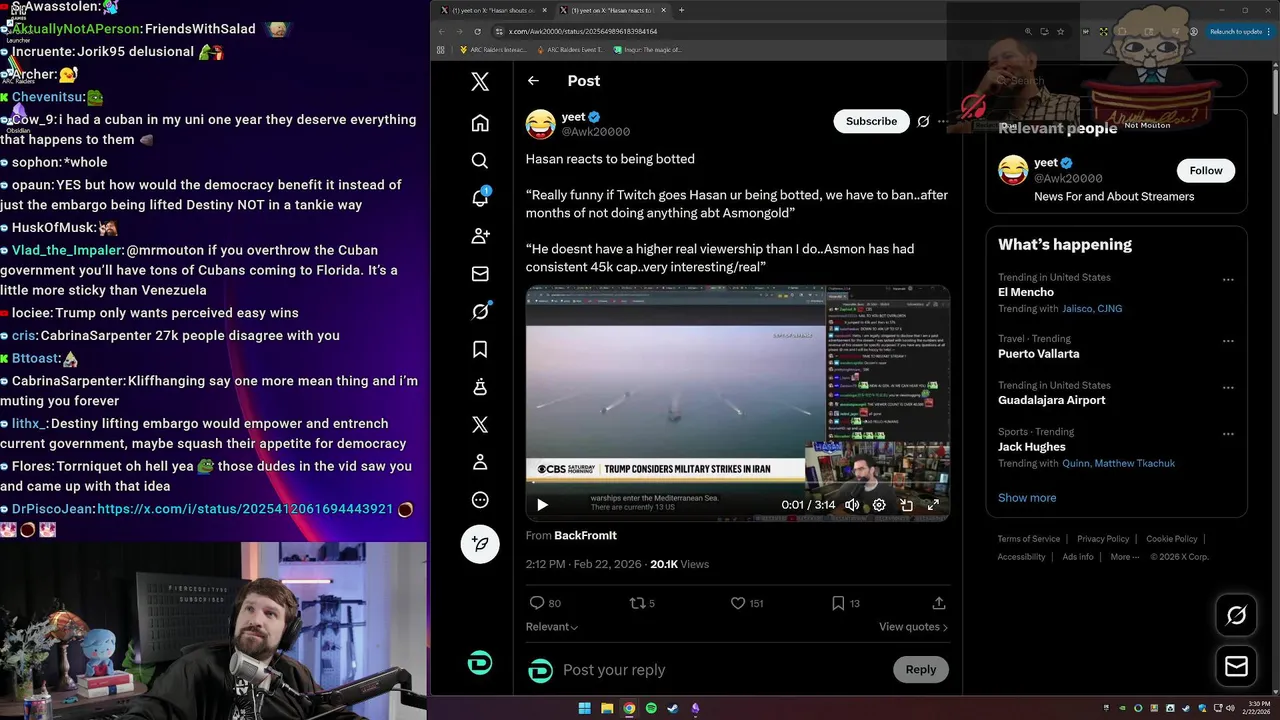
Task: Open more options for Jack Hughes trend
Action: coord(1228,434)
